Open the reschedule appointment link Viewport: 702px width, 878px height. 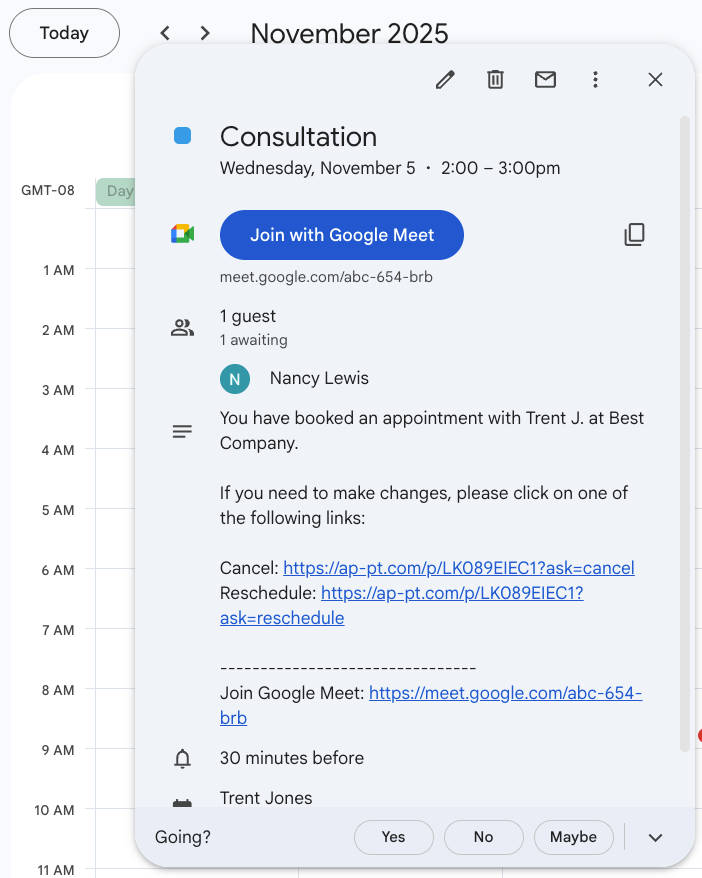tap(420, 592)
